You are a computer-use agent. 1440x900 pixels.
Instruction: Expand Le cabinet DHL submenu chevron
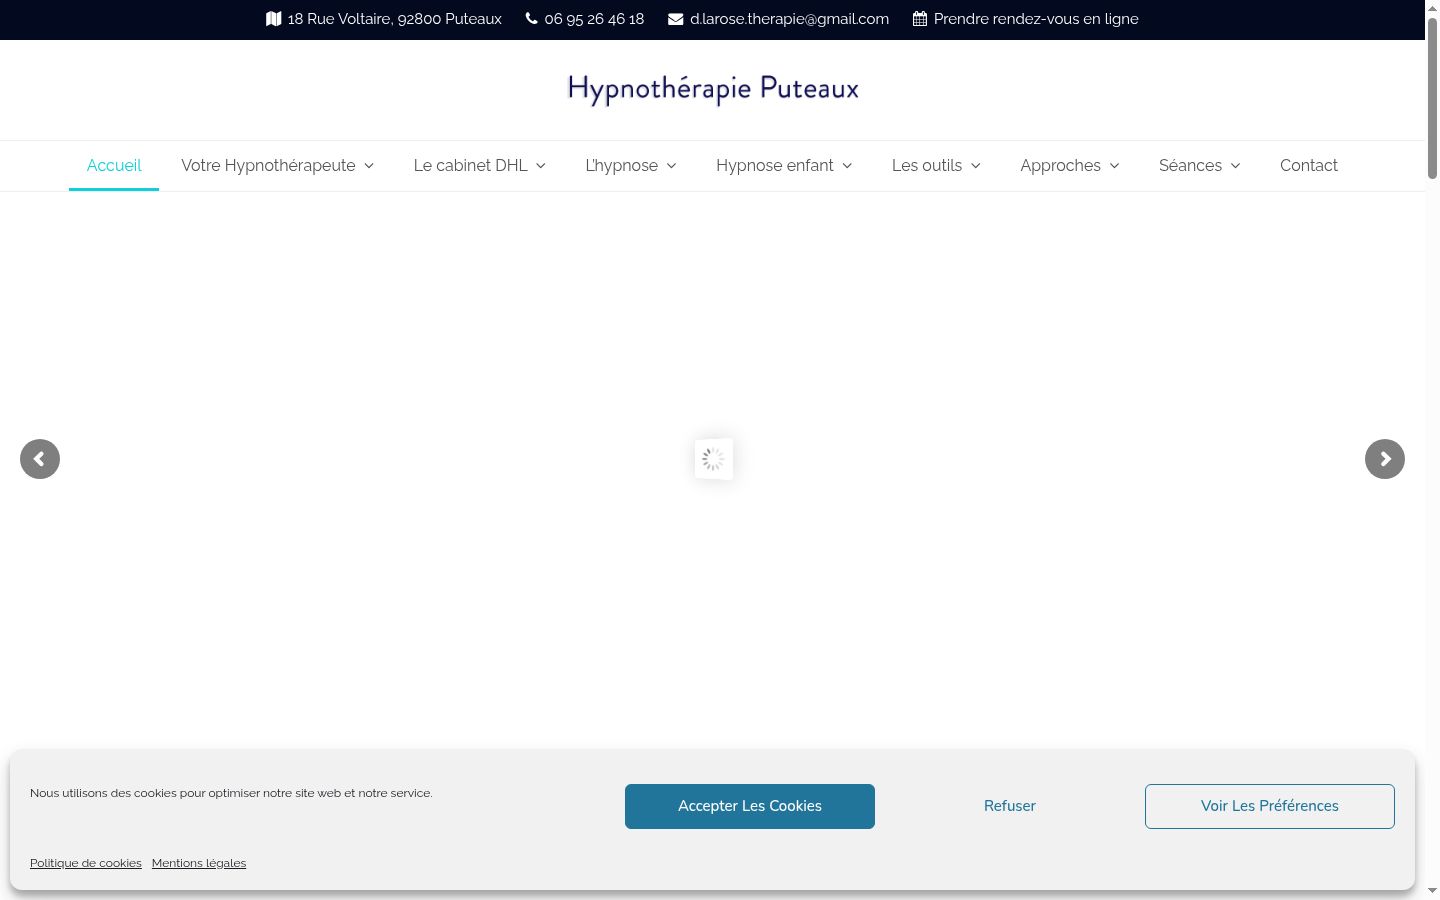[x=541, y=166]
